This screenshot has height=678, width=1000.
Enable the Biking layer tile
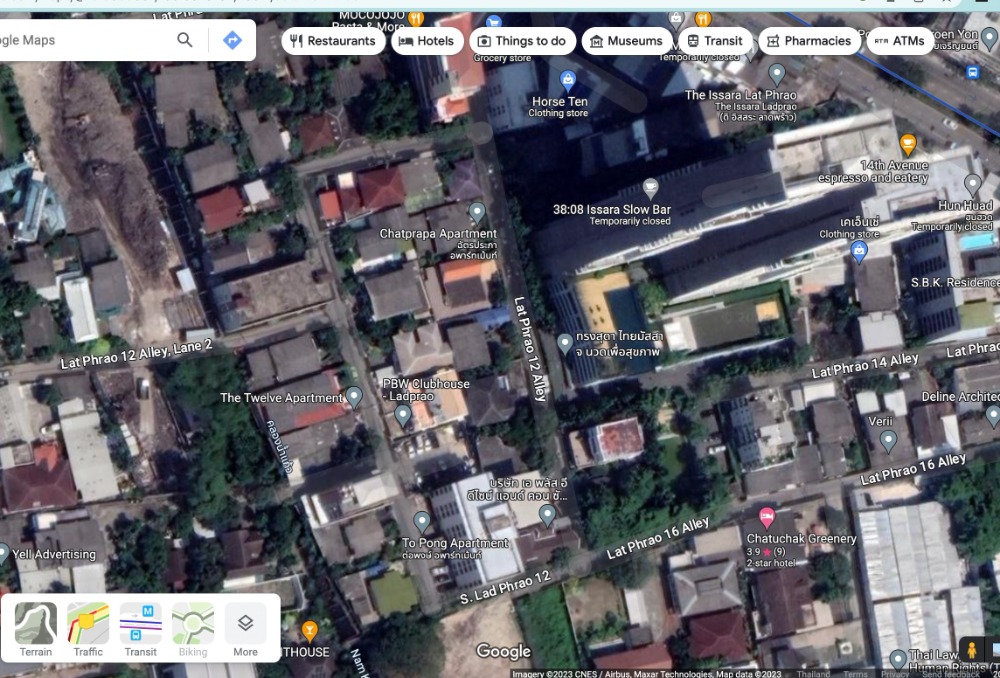click(x=193, y=629)
